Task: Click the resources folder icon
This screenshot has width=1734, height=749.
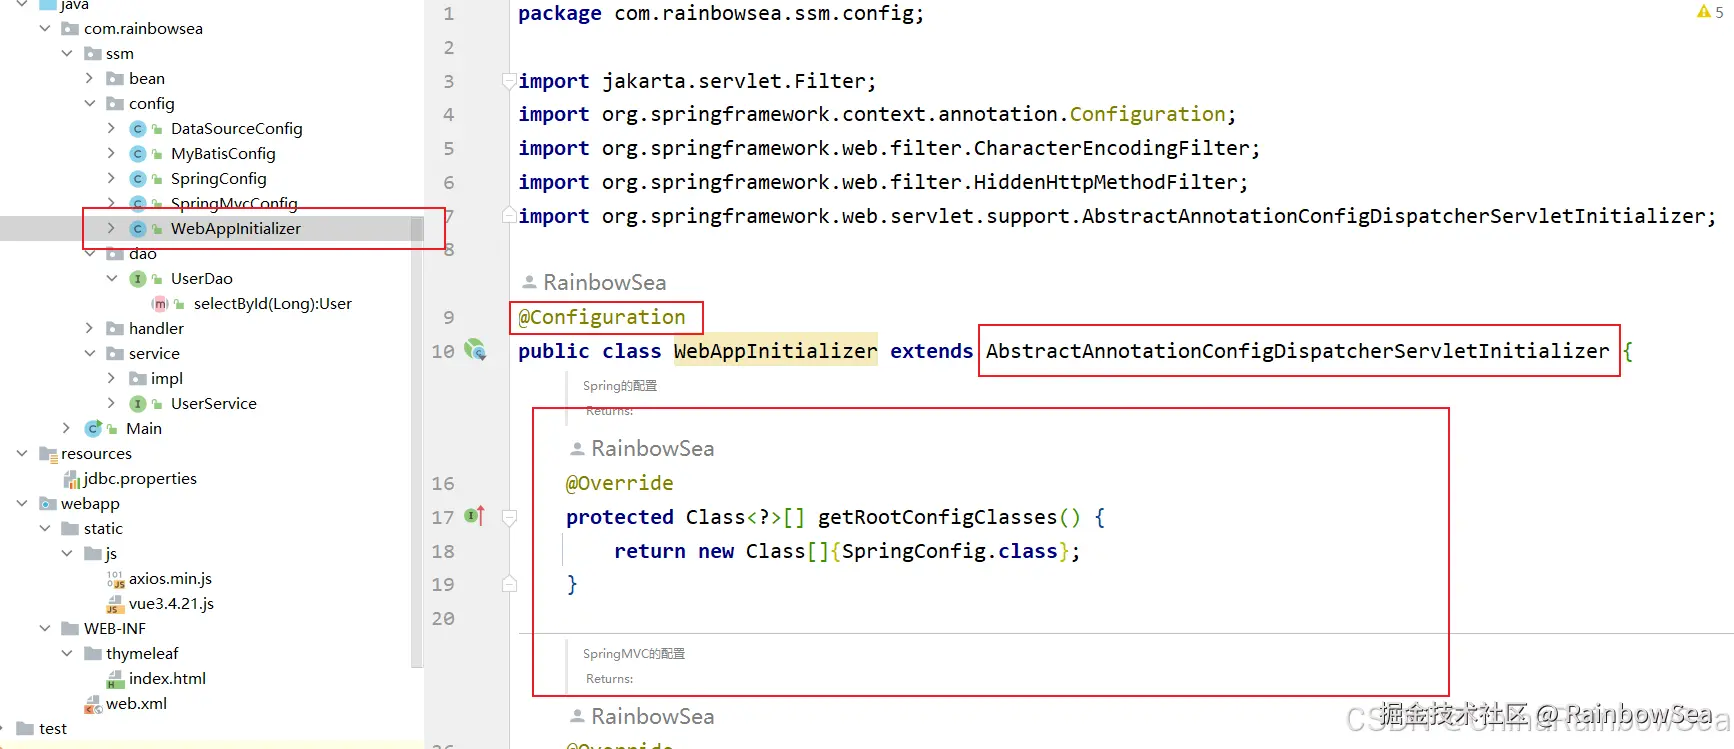Action: [x=48, y=454]
